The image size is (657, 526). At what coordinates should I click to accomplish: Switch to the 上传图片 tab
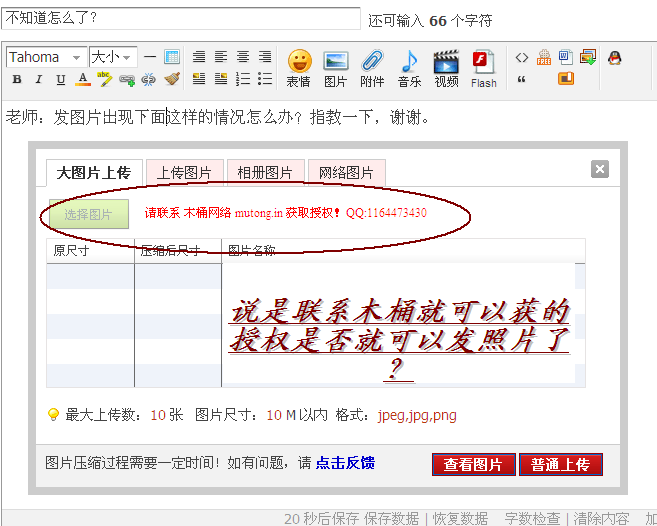click(x=185, y=173)
